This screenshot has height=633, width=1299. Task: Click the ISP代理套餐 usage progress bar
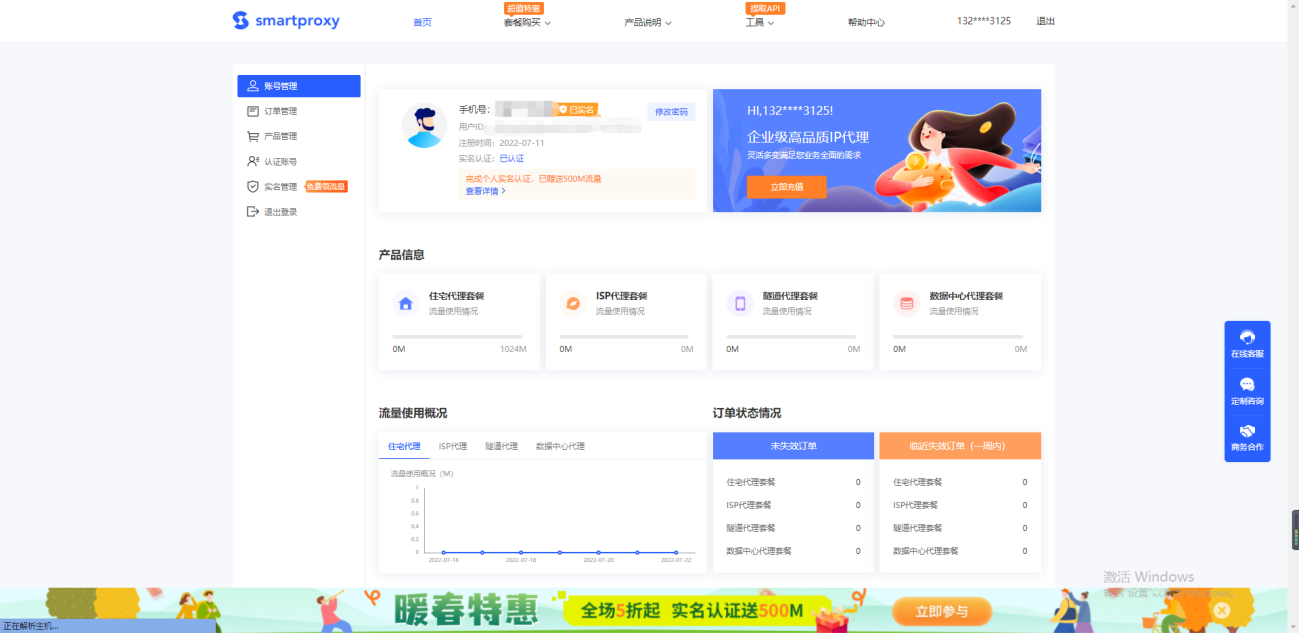tap(624, 336)
